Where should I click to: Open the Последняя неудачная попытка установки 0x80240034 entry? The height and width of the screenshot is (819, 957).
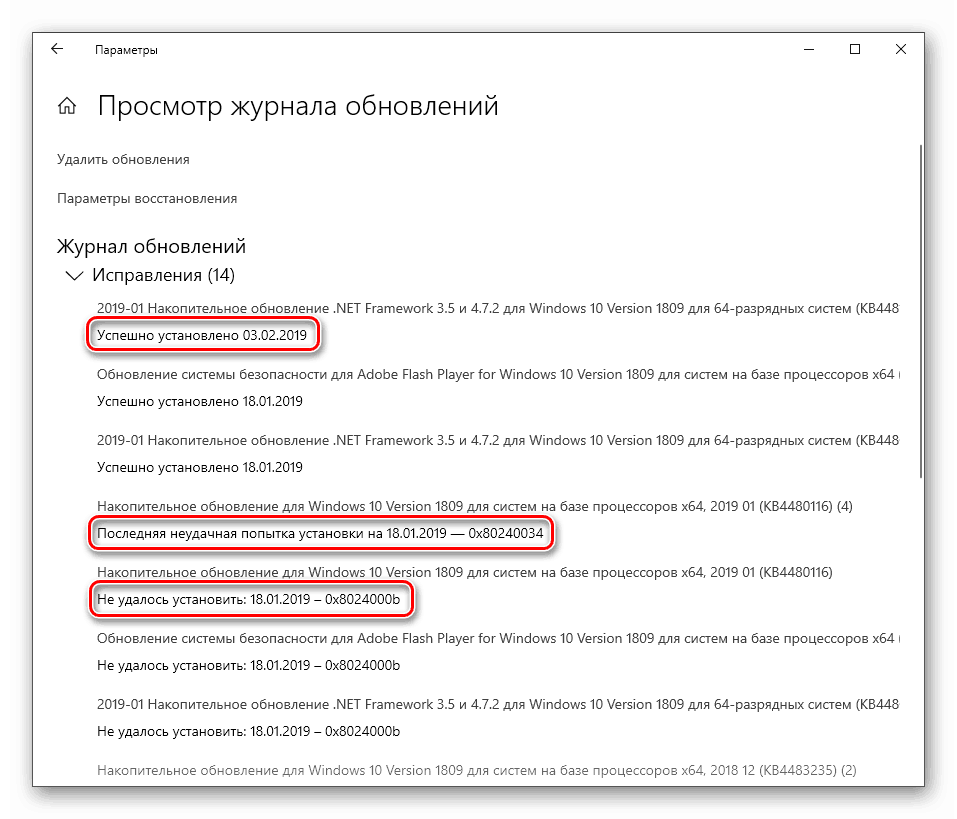pos(320,533)
